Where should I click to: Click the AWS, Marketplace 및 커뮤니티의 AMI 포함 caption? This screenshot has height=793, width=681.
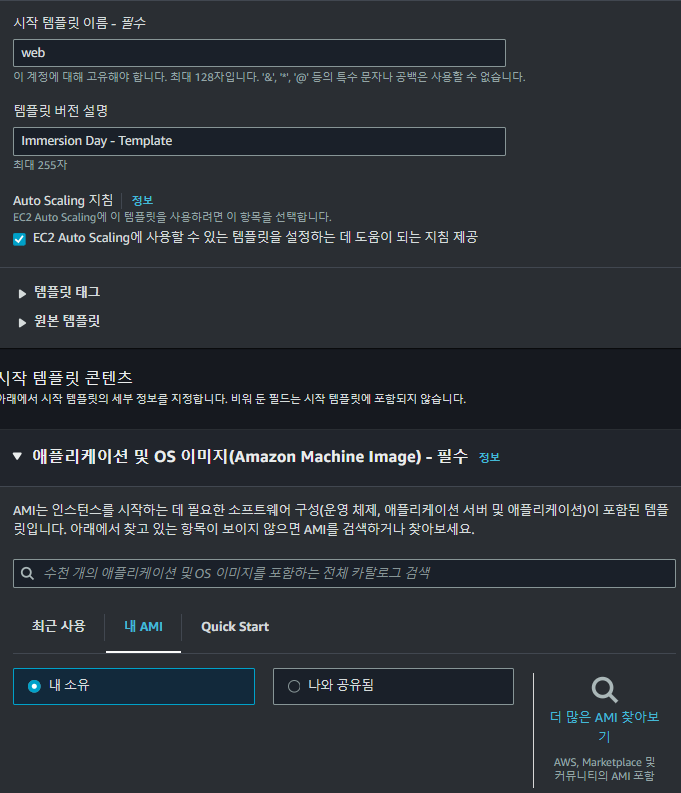(x=604, y=769)
